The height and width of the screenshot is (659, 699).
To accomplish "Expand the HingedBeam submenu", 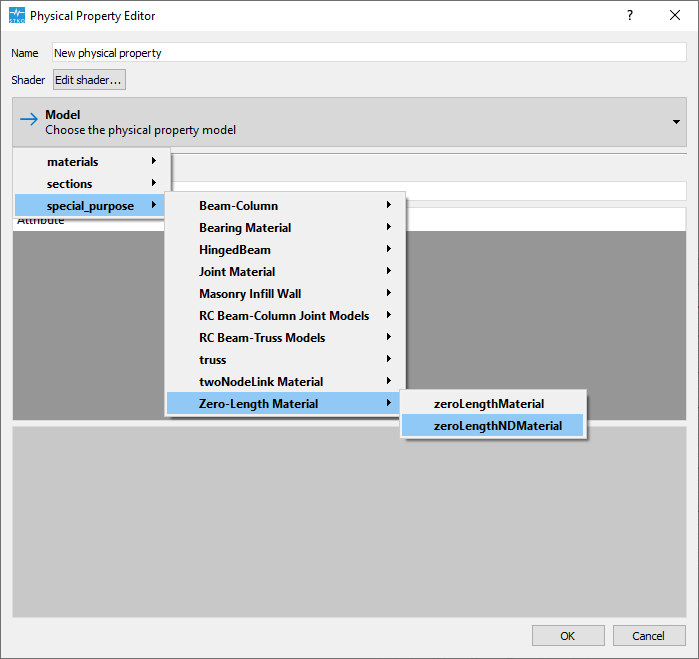I will [x=285, y=249].
